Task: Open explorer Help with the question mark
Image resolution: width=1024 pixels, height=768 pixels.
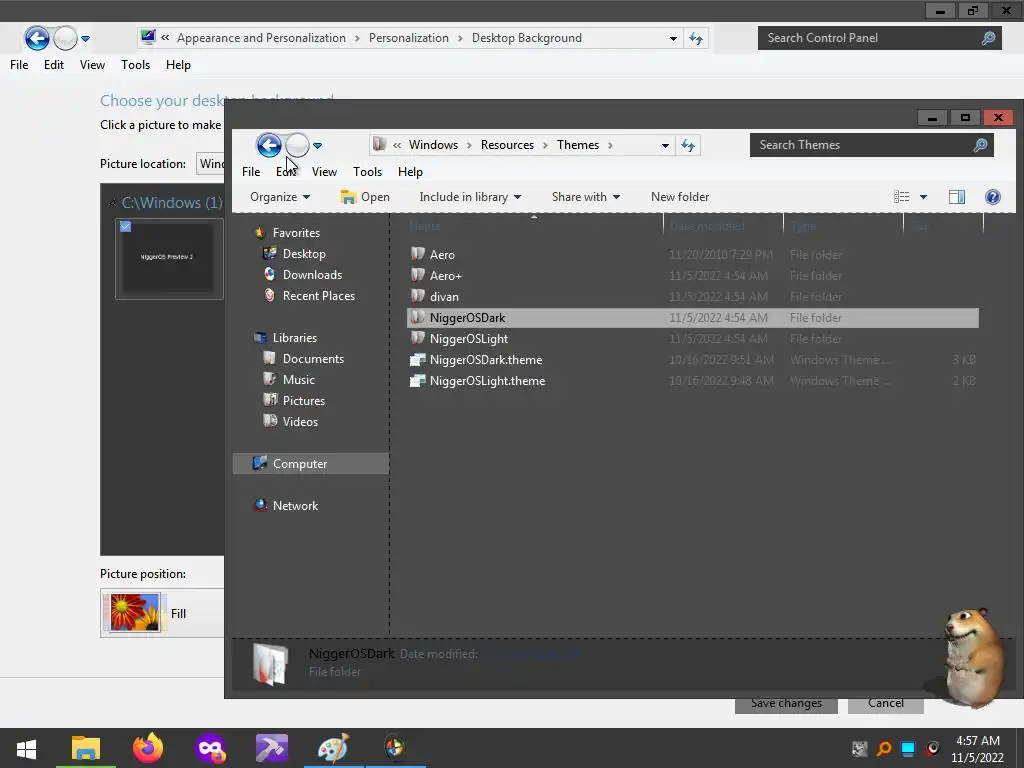Action: [x=993, y=197]
